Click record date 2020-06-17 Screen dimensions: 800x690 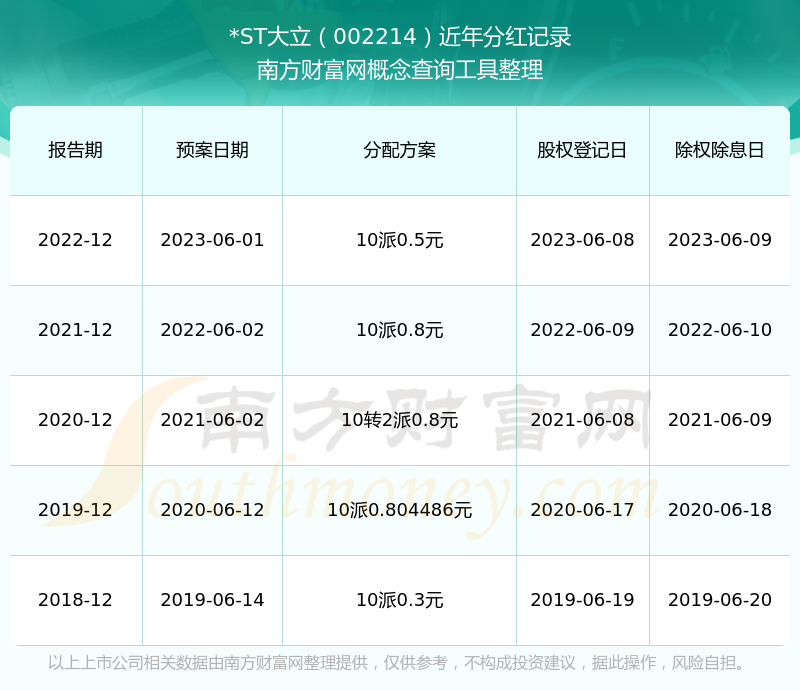tap(582, 509)
